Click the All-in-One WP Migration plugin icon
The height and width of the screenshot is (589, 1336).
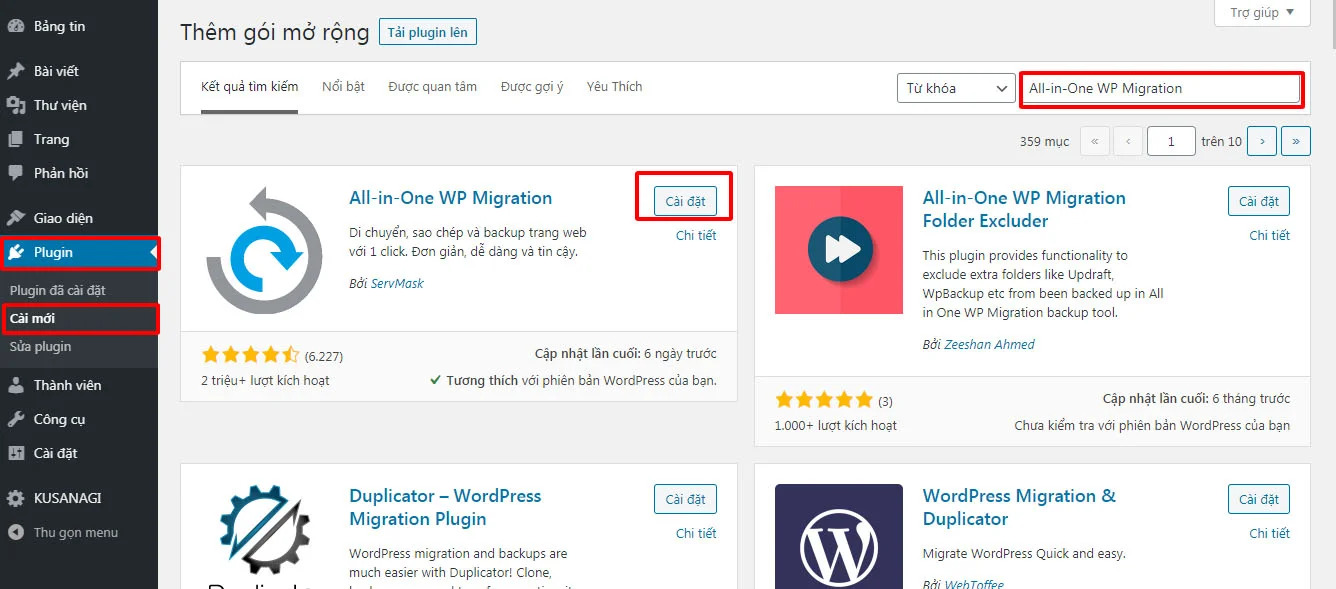[264, 250]
